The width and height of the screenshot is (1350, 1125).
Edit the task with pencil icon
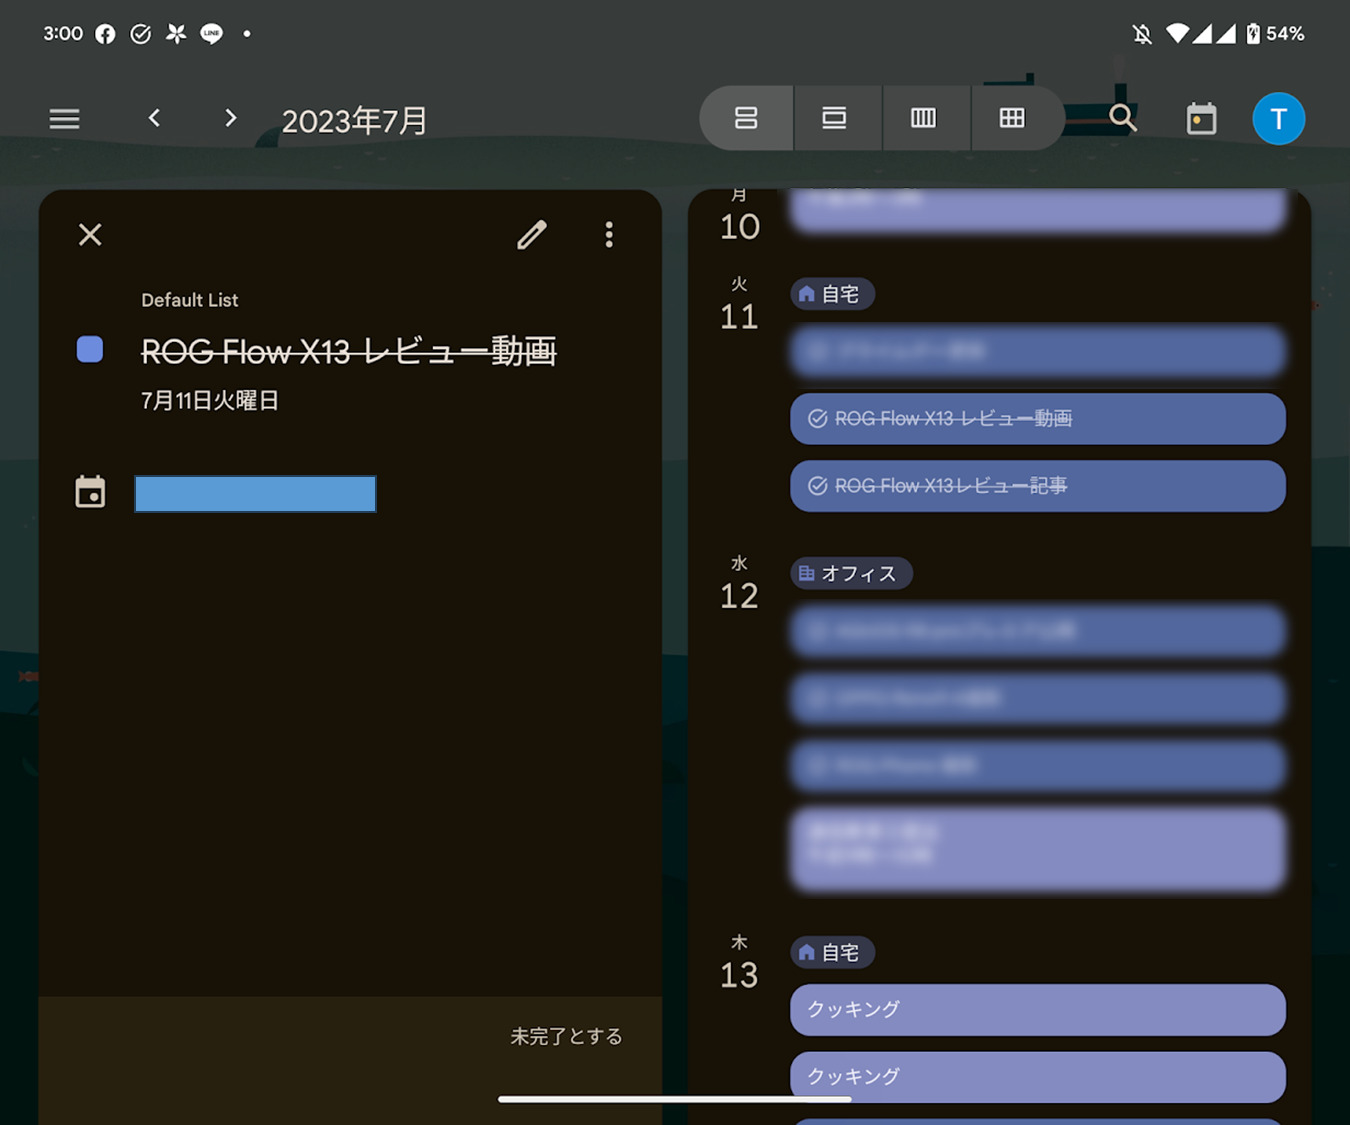[x=532, y=234]
